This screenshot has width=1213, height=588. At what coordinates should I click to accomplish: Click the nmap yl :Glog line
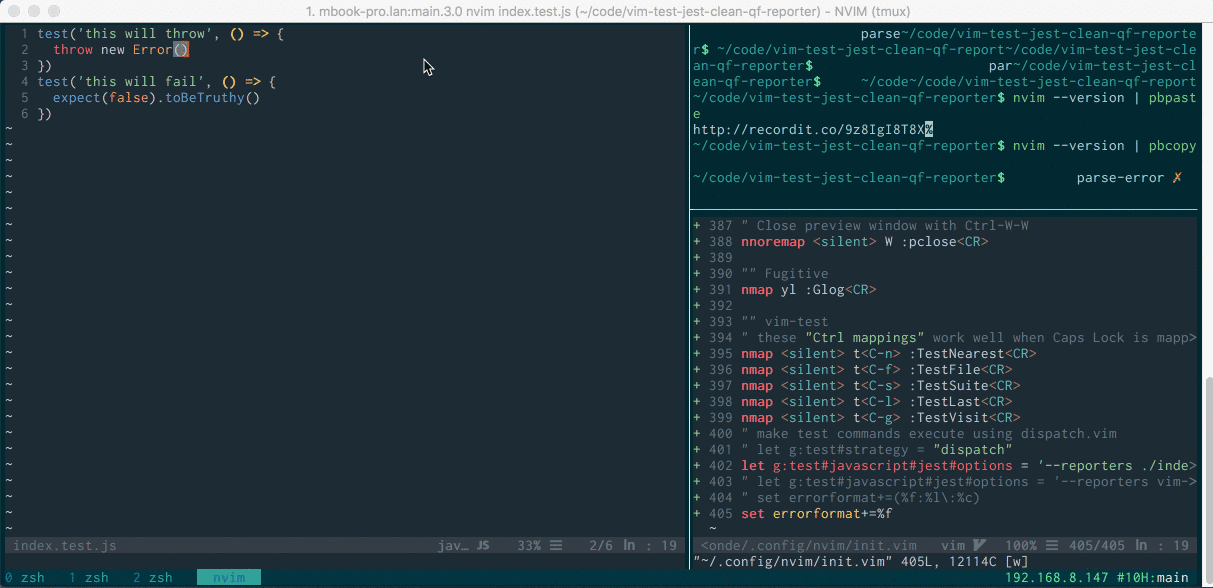pyautogui.click(x=809, y=290)
